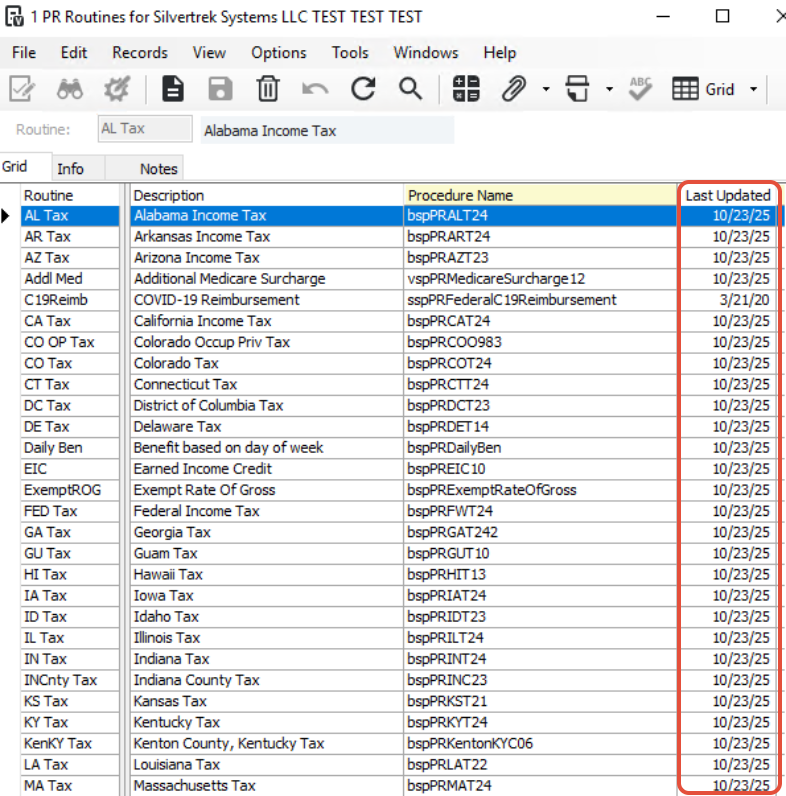Click the ABC spell check icon
This screenshot has width=786, height=796.
640,89
